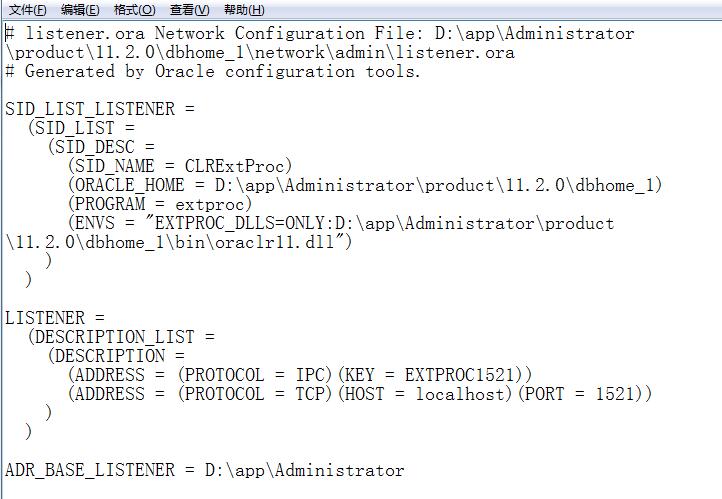Click the EXTPROC1521 key value
This screenshot has height=499, width=722.
pos(459,375)
